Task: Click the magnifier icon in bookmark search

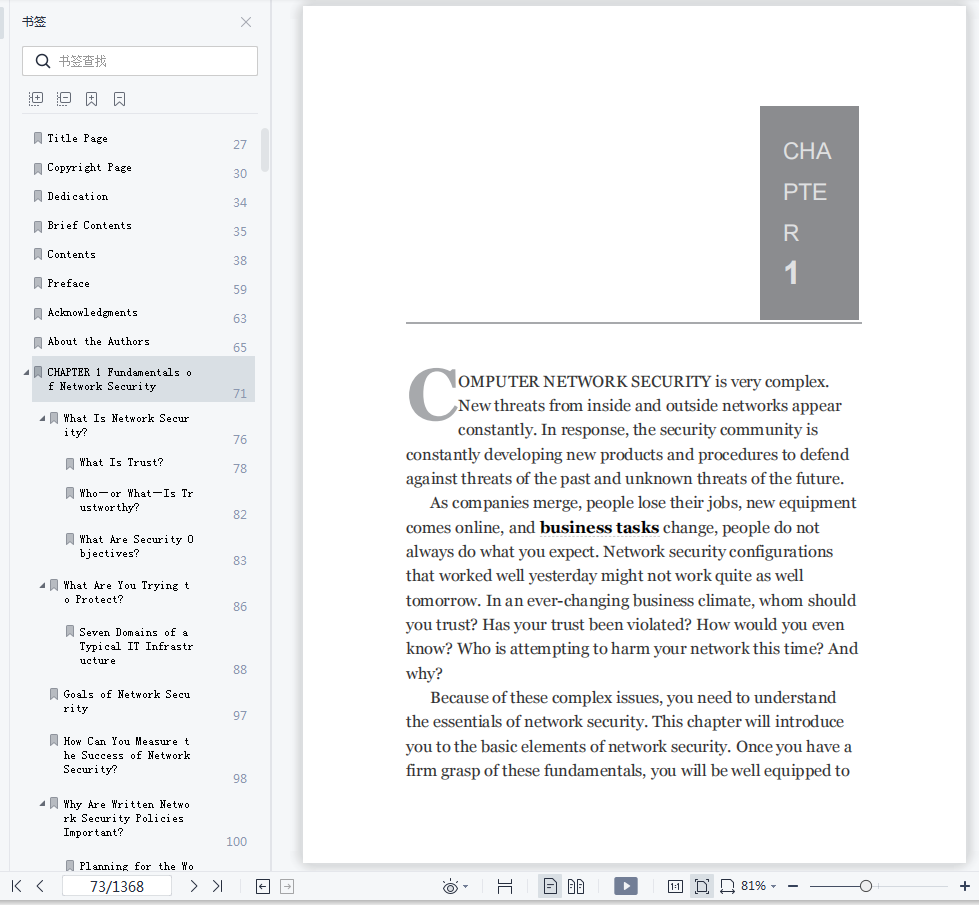Action: click(42, 61)
